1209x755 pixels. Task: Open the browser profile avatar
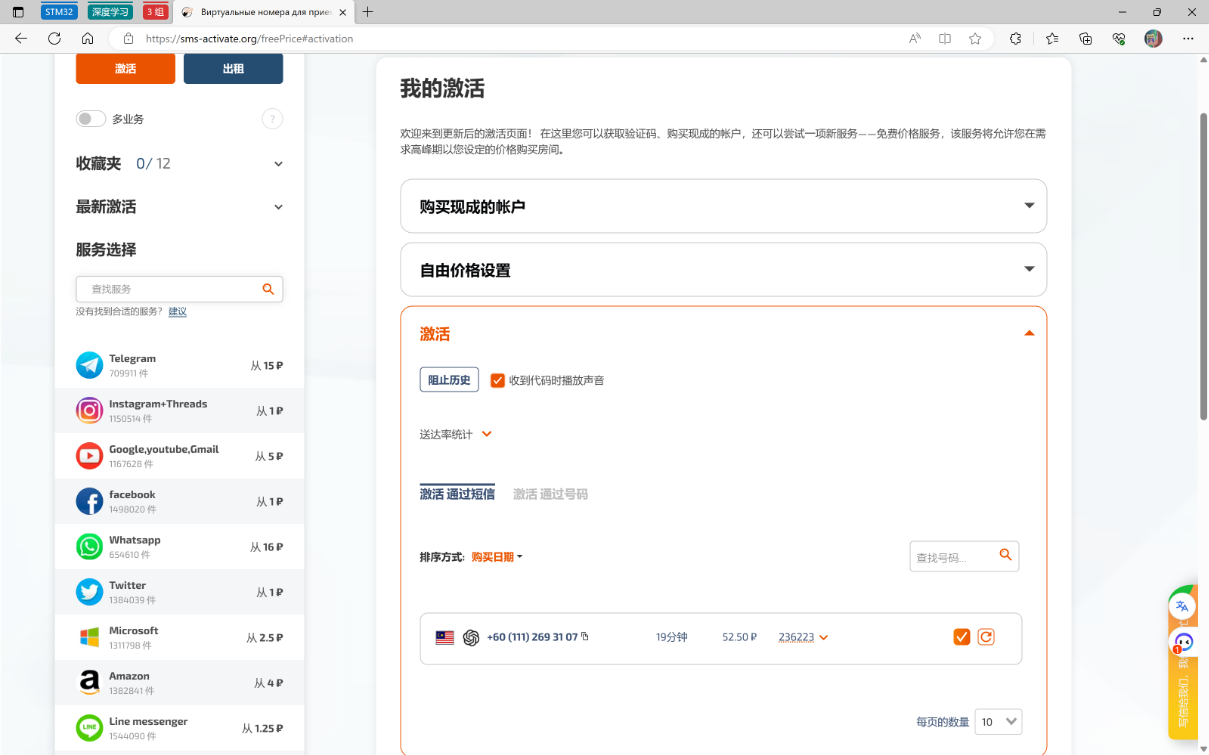pyautogui.click(x=1153, y=38)
